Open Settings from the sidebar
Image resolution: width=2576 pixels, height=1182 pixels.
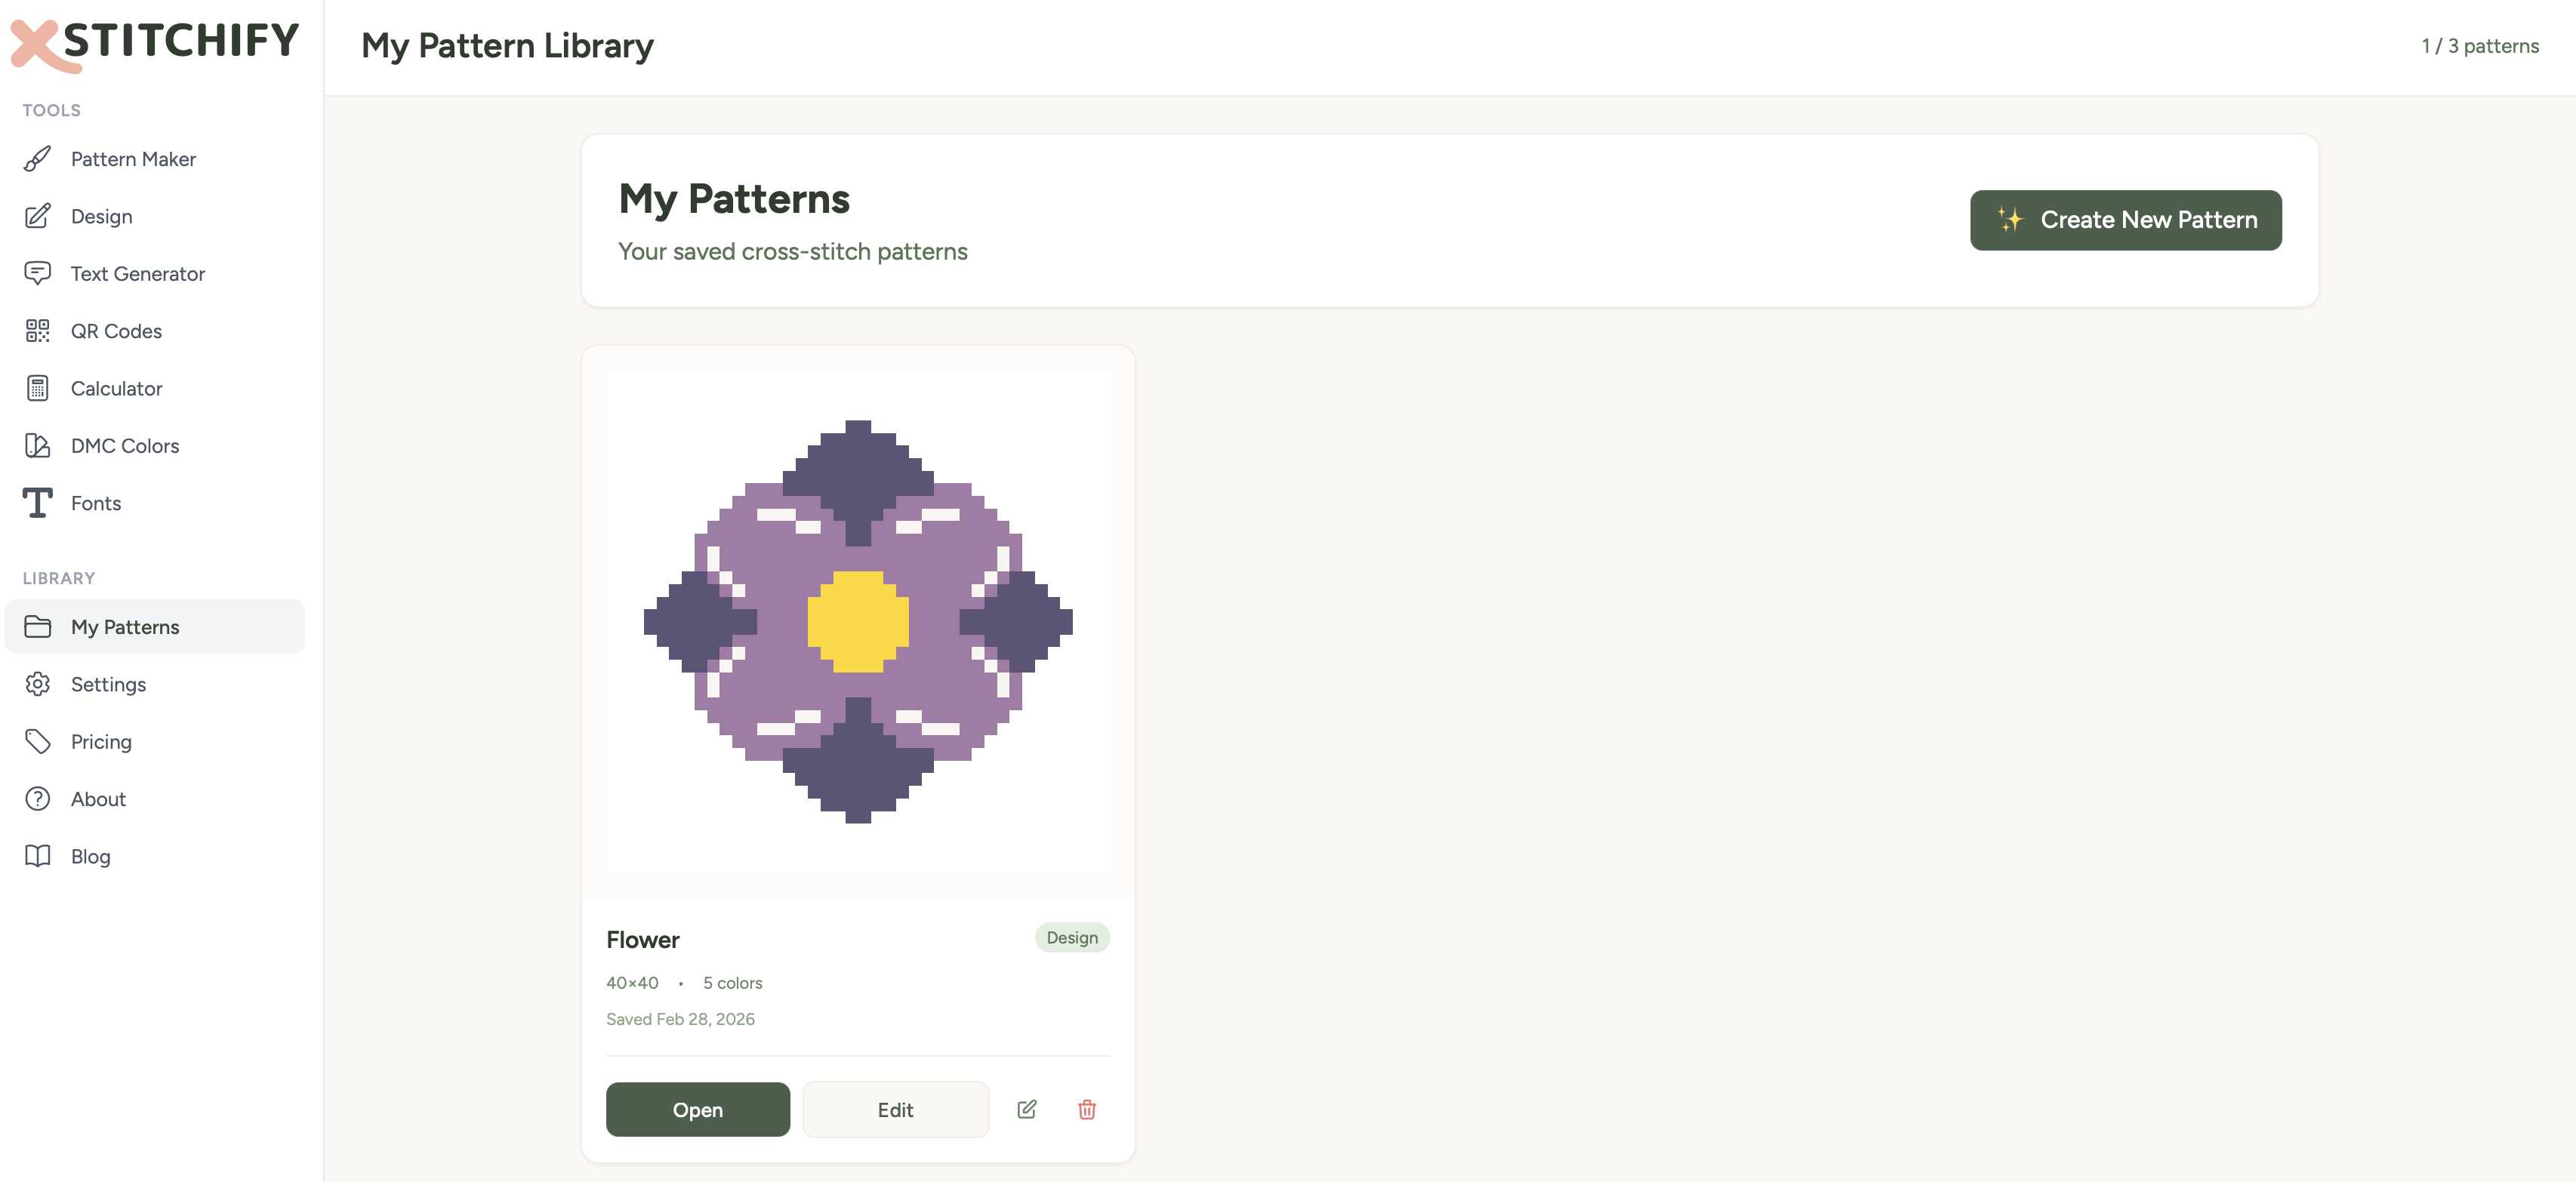(x=108, y=684)
